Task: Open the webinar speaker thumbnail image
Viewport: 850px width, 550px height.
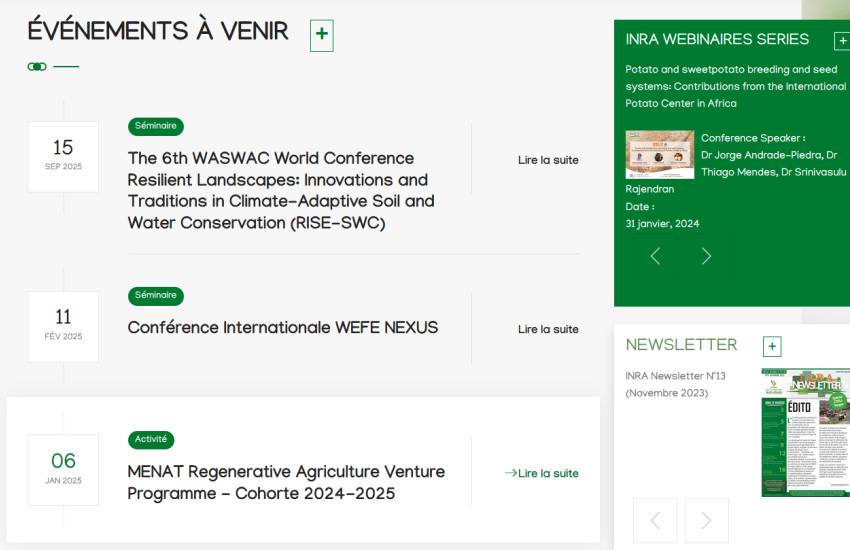Action: (x=659, y=154)
